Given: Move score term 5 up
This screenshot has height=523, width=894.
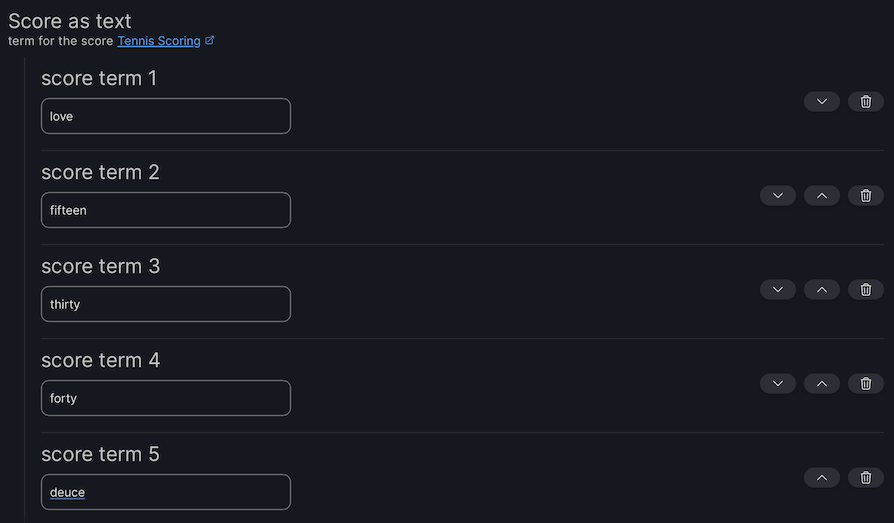Looking at the screenshot, I should coord(822,477).
